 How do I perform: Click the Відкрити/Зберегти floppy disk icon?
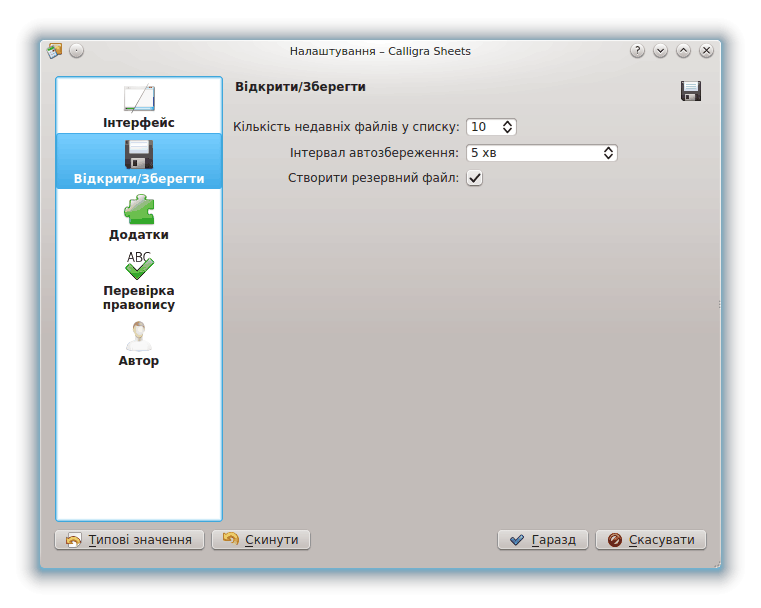(x=139, y=154)
